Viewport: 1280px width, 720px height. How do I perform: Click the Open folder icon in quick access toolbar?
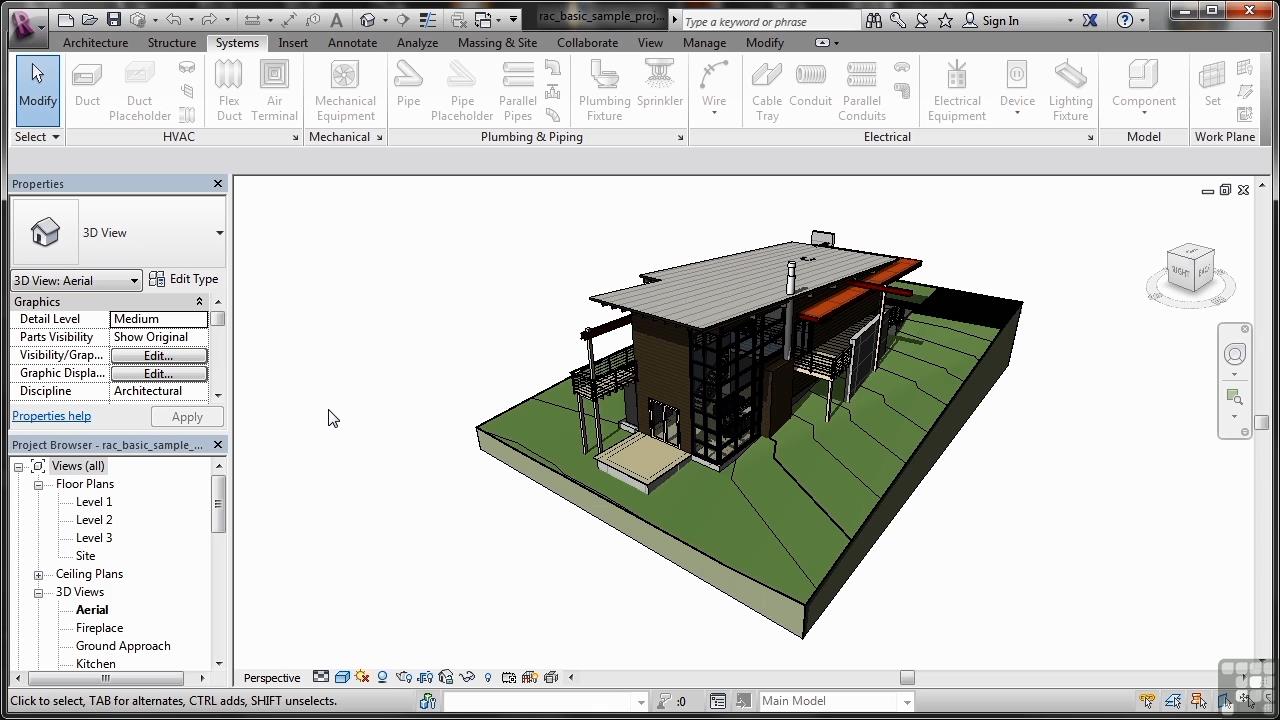click(x=89, y=20)
